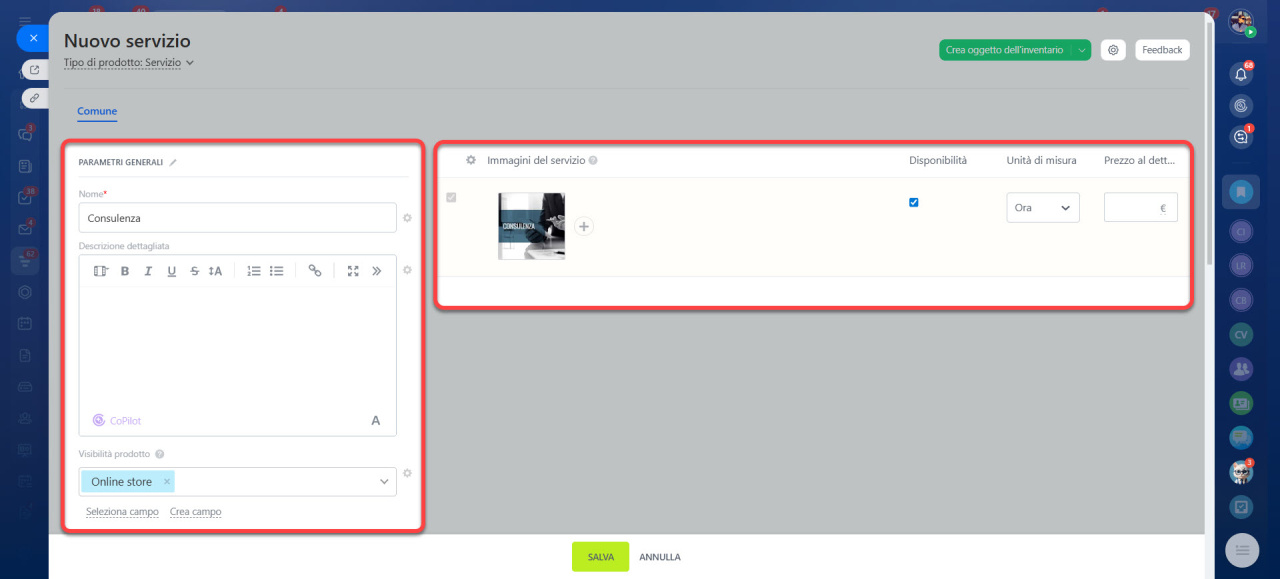The image size is (1280, 579).
Task: Click the green Salva button
Action: click(x=600, y=557)
